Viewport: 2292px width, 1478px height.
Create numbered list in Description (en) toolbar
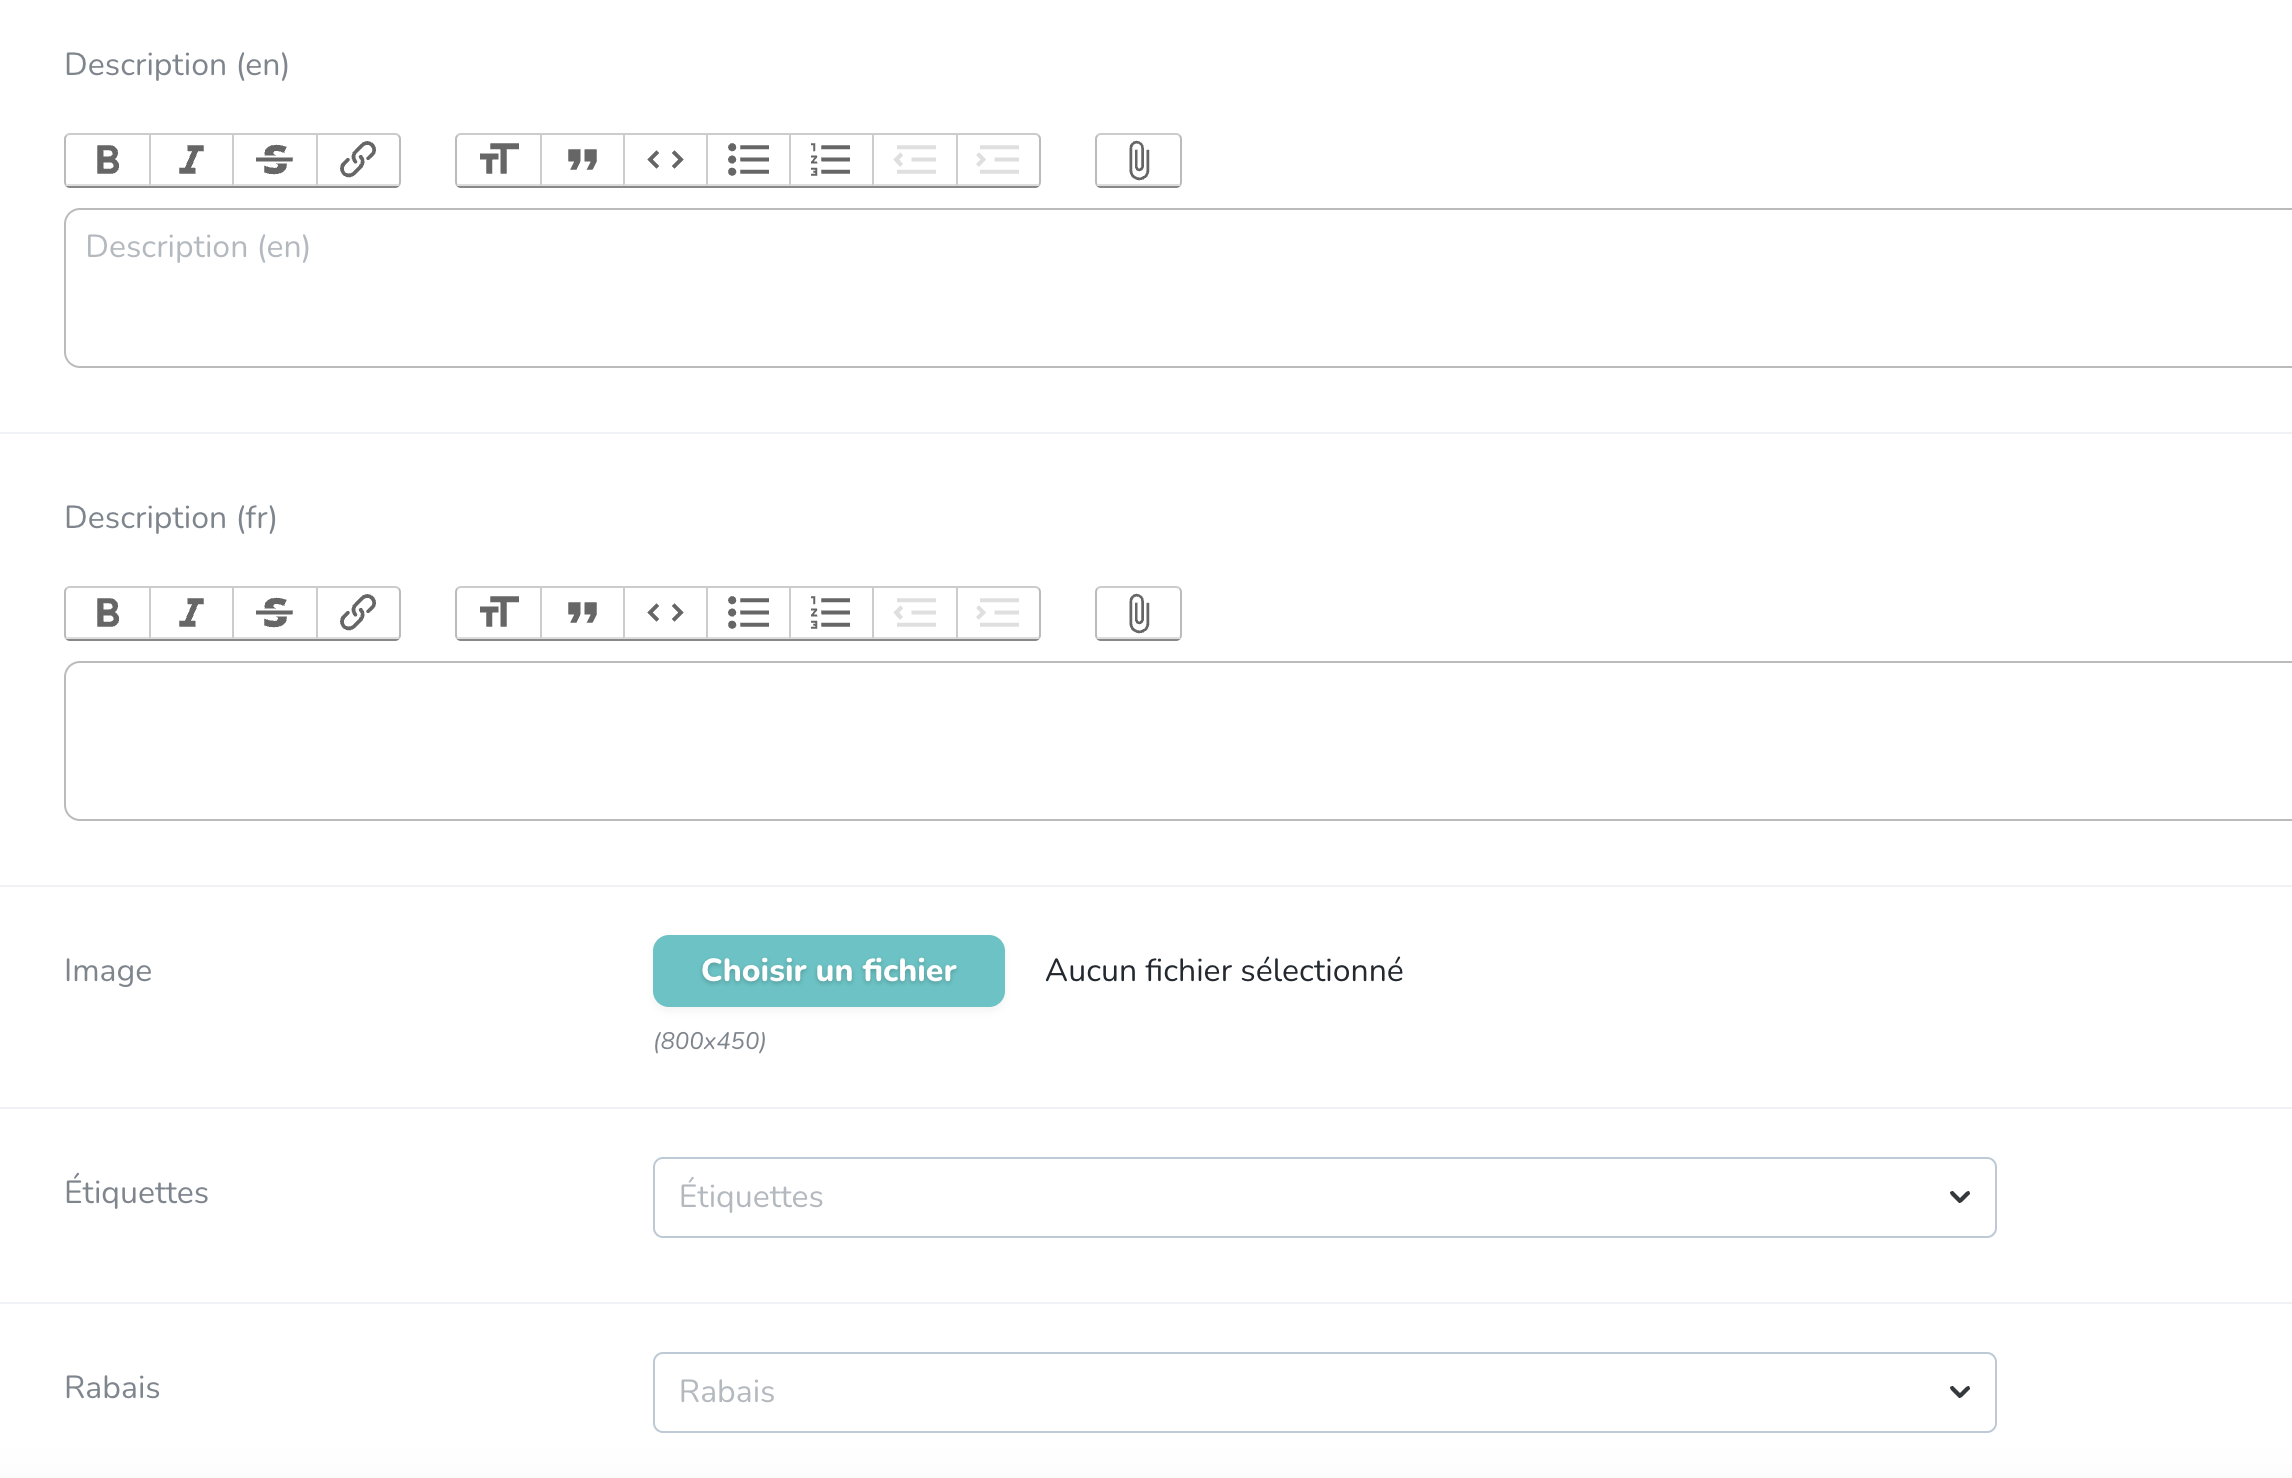pos(831,160)
